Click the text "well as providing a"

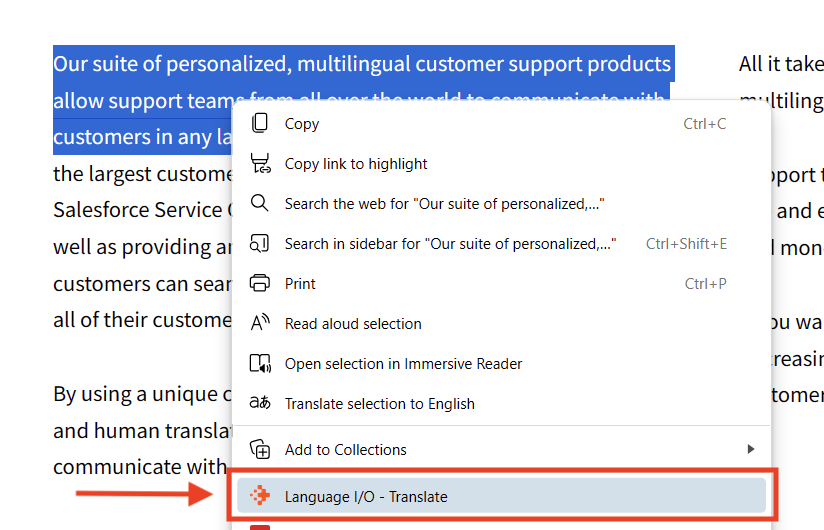[142, 247]
